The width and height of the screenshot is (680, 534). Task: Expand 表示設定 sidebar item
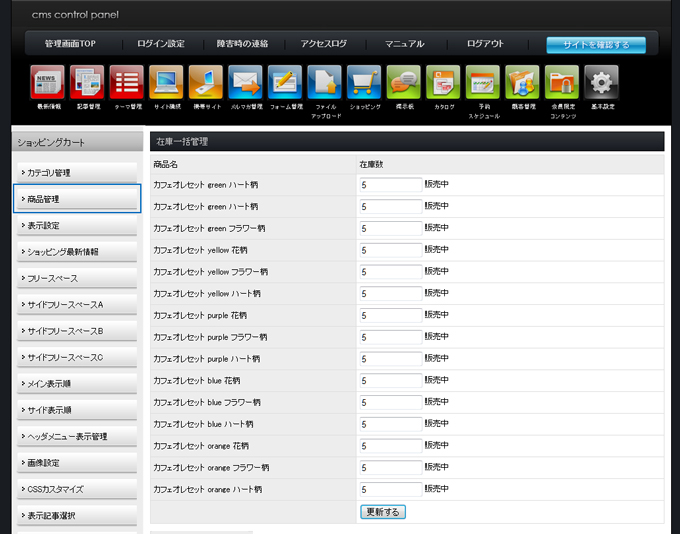coord(77,226)
